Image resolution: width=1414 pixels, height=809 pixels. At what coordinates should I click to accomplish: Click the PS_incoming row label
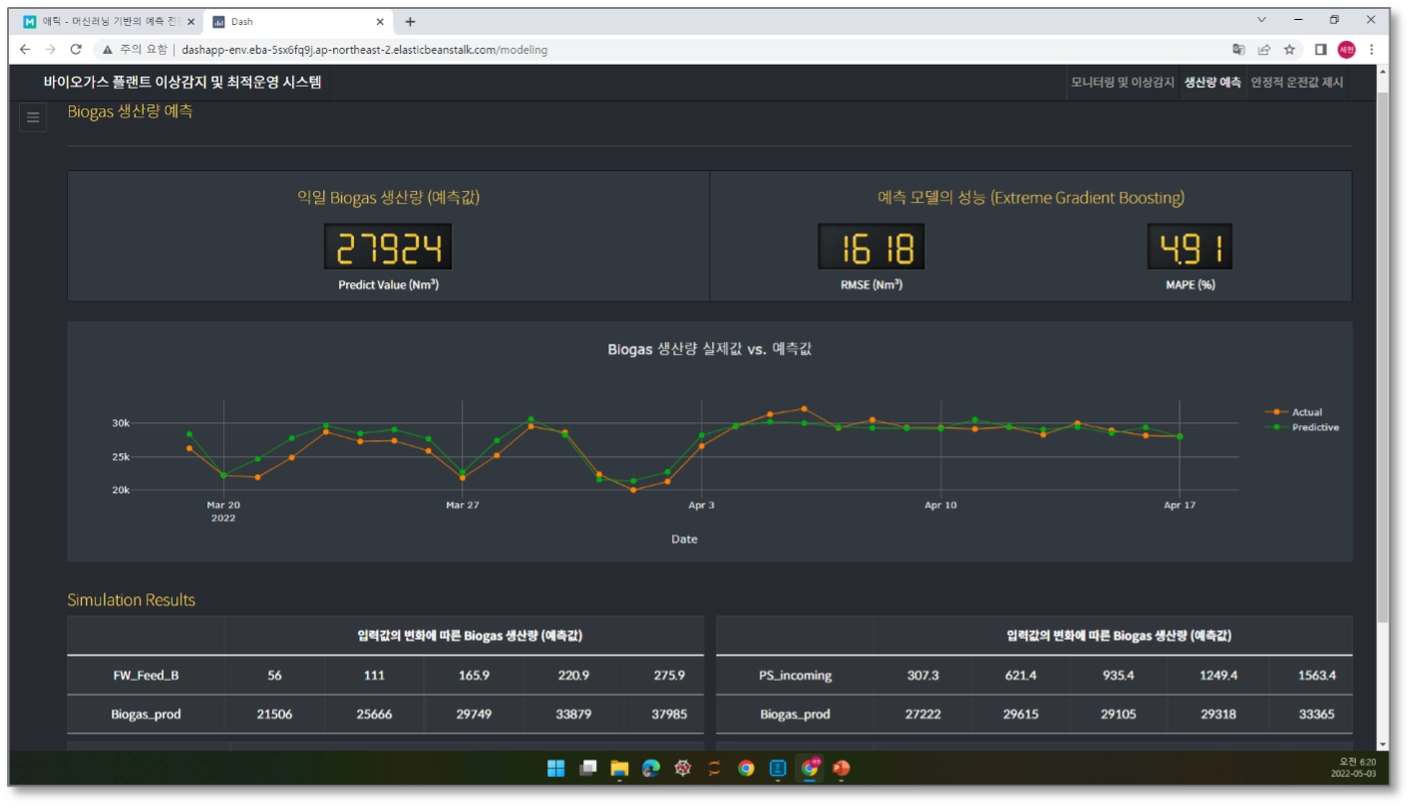[795, 675]
